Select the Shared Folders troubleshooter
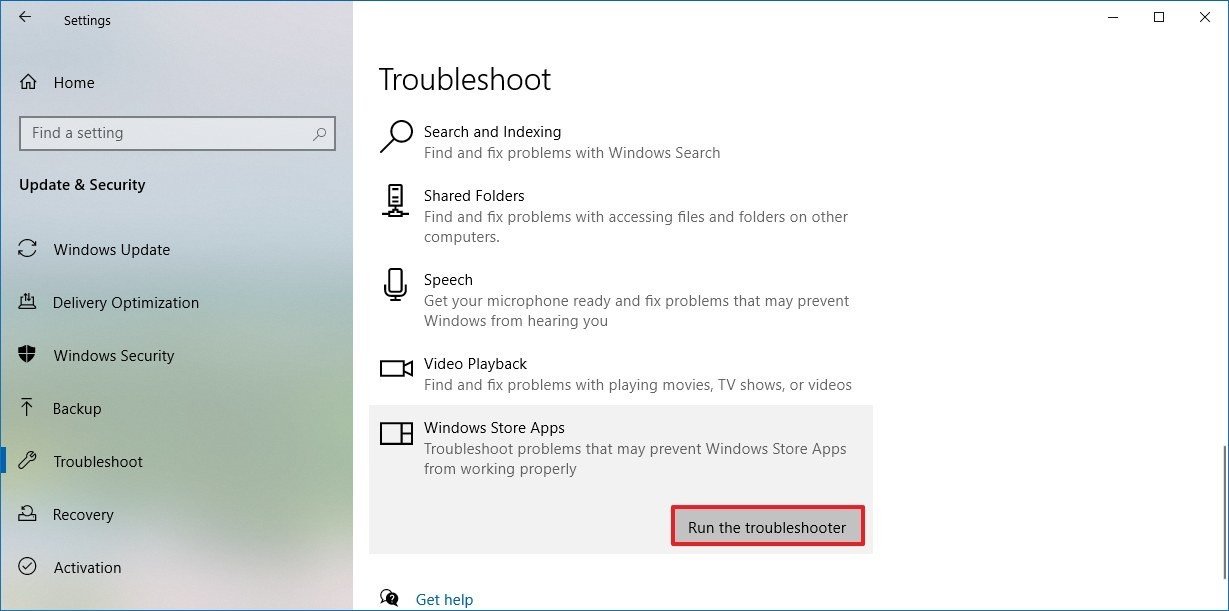The width and height of the screenshot is (1229, 611). coord(621,216)
